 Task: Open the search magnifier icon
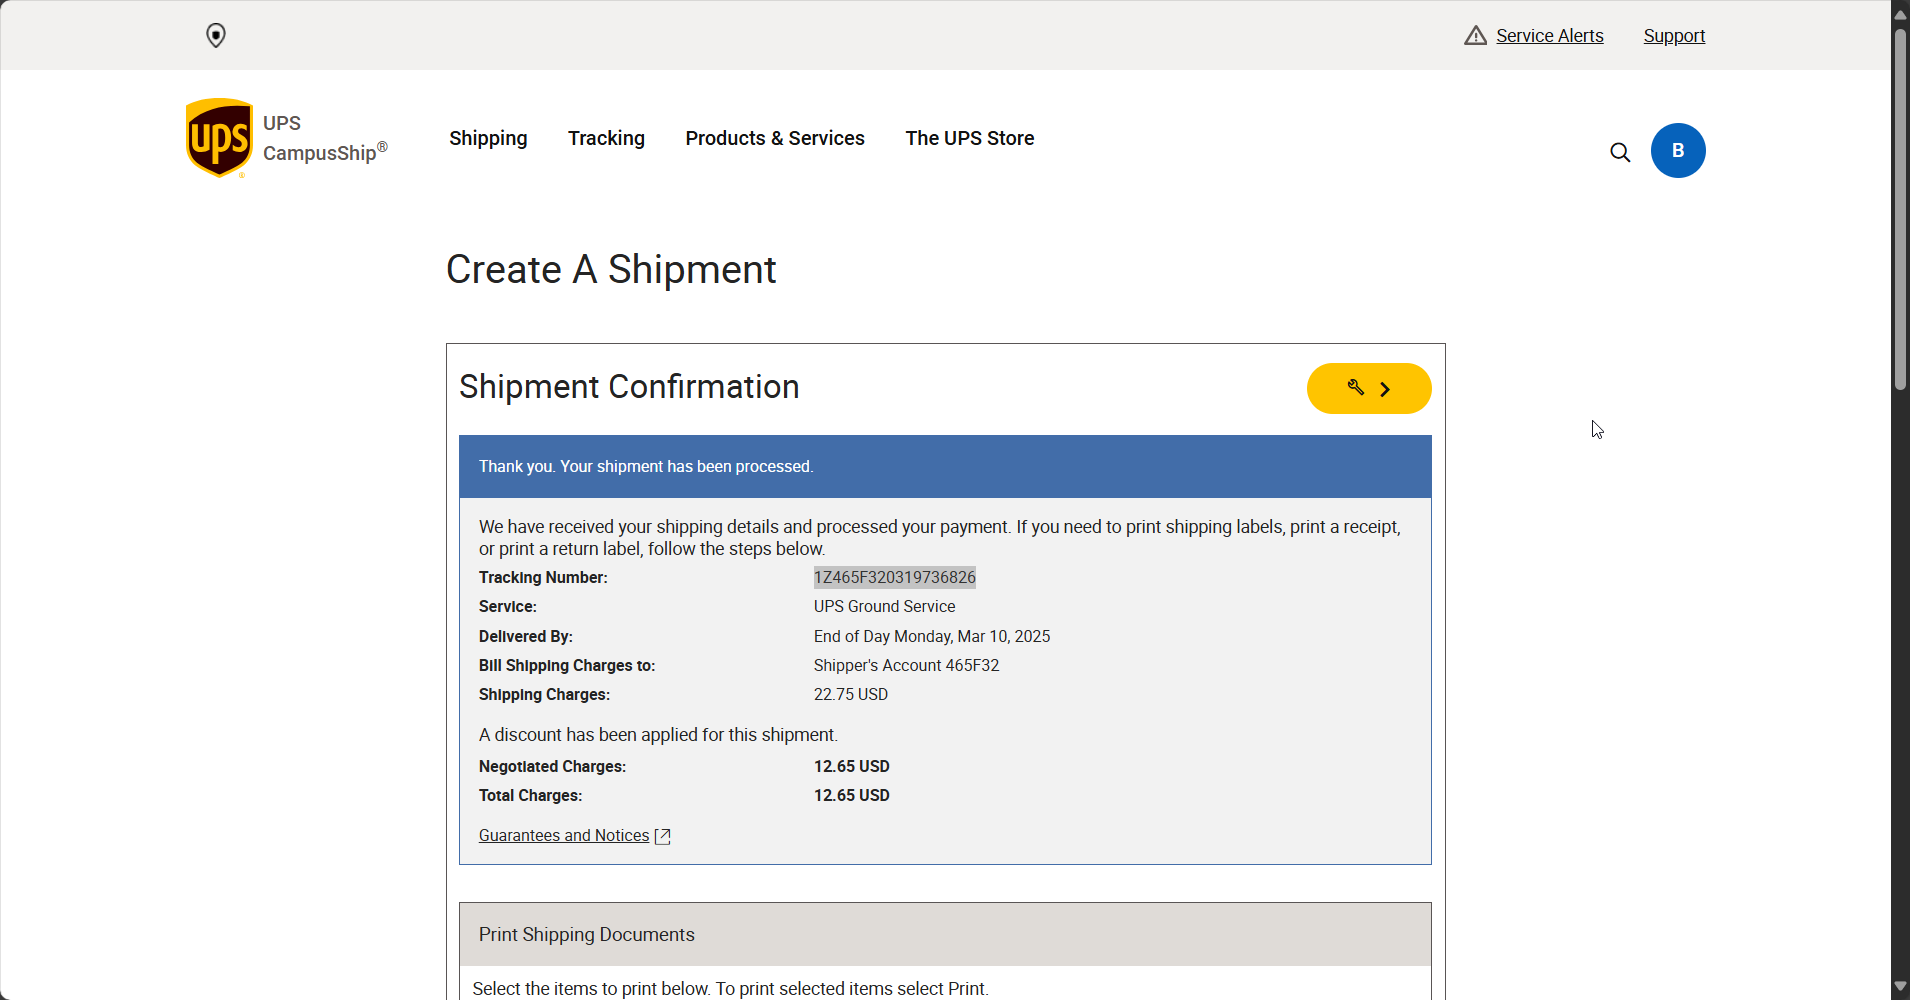1620,152
